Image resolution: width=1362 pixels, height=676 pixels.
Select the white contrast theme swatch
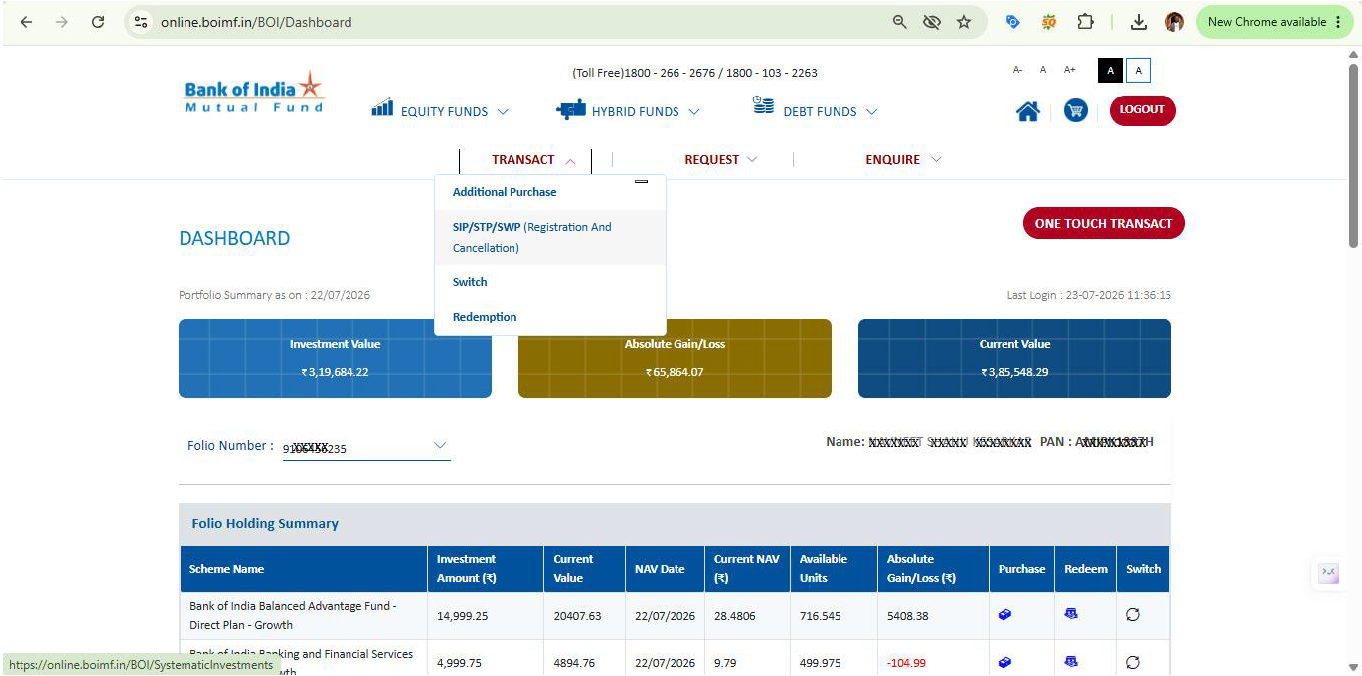click(1139, 70)
